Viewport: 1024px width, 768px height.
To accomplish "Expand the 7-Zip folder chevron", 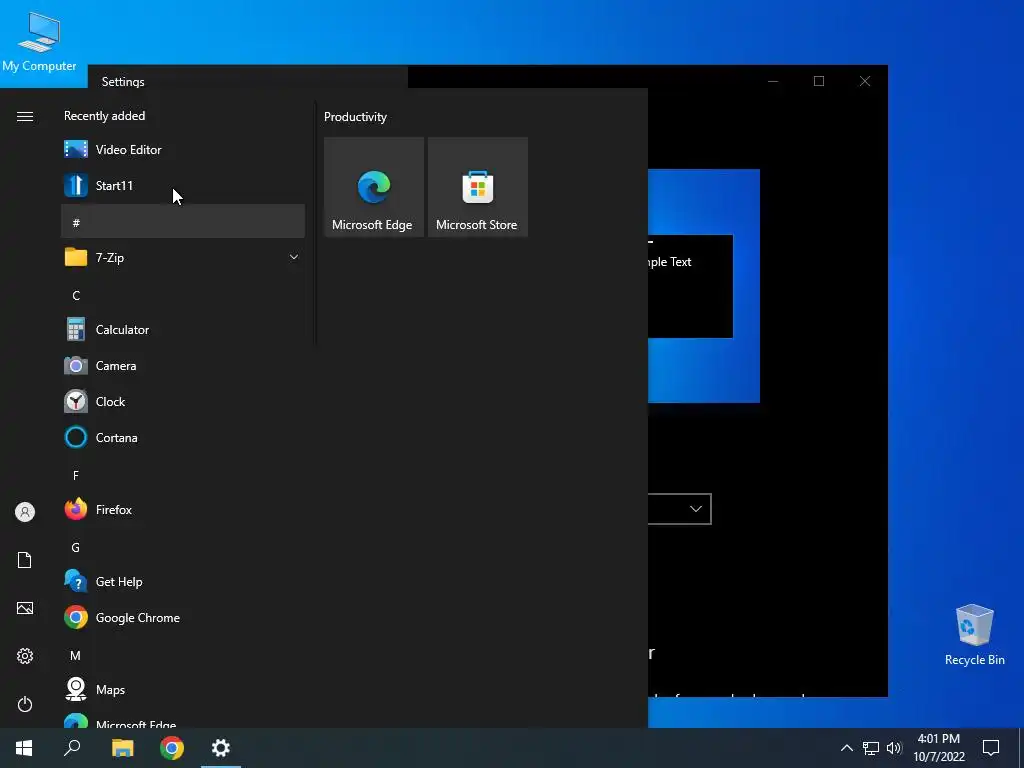I will tap(294, 257).
